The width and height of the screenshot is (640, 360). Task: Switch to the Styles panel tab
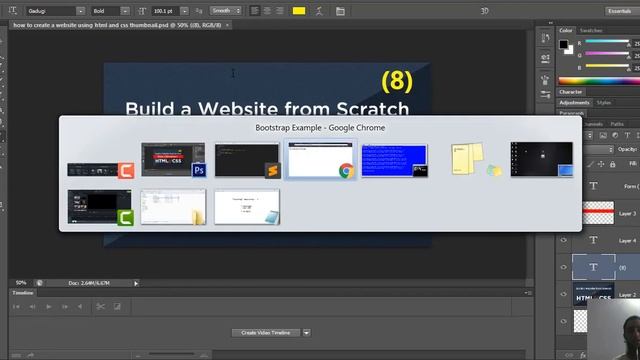point(604,103)
